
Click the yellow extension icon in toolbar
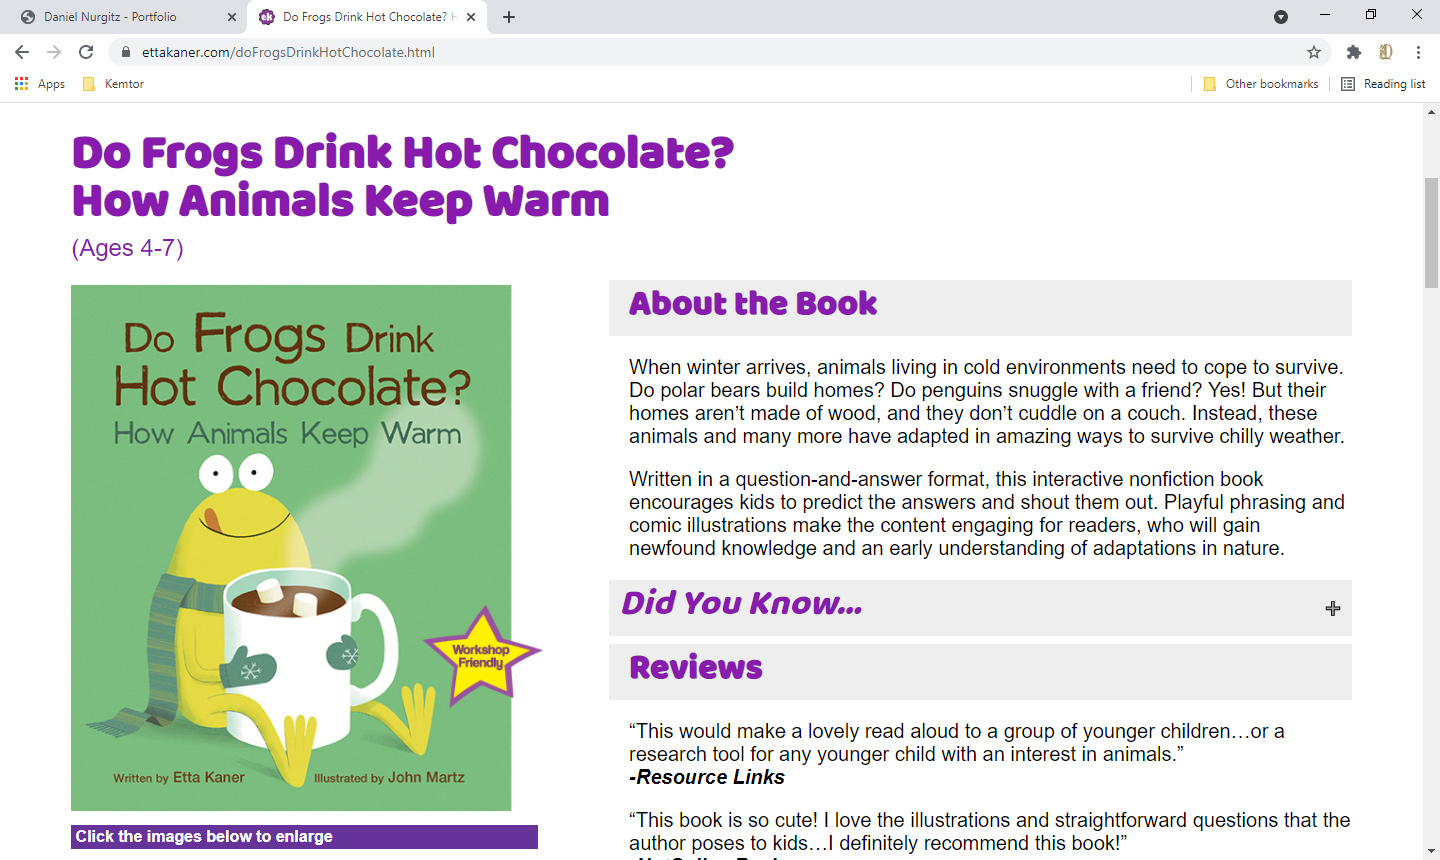coord(1386,52)
